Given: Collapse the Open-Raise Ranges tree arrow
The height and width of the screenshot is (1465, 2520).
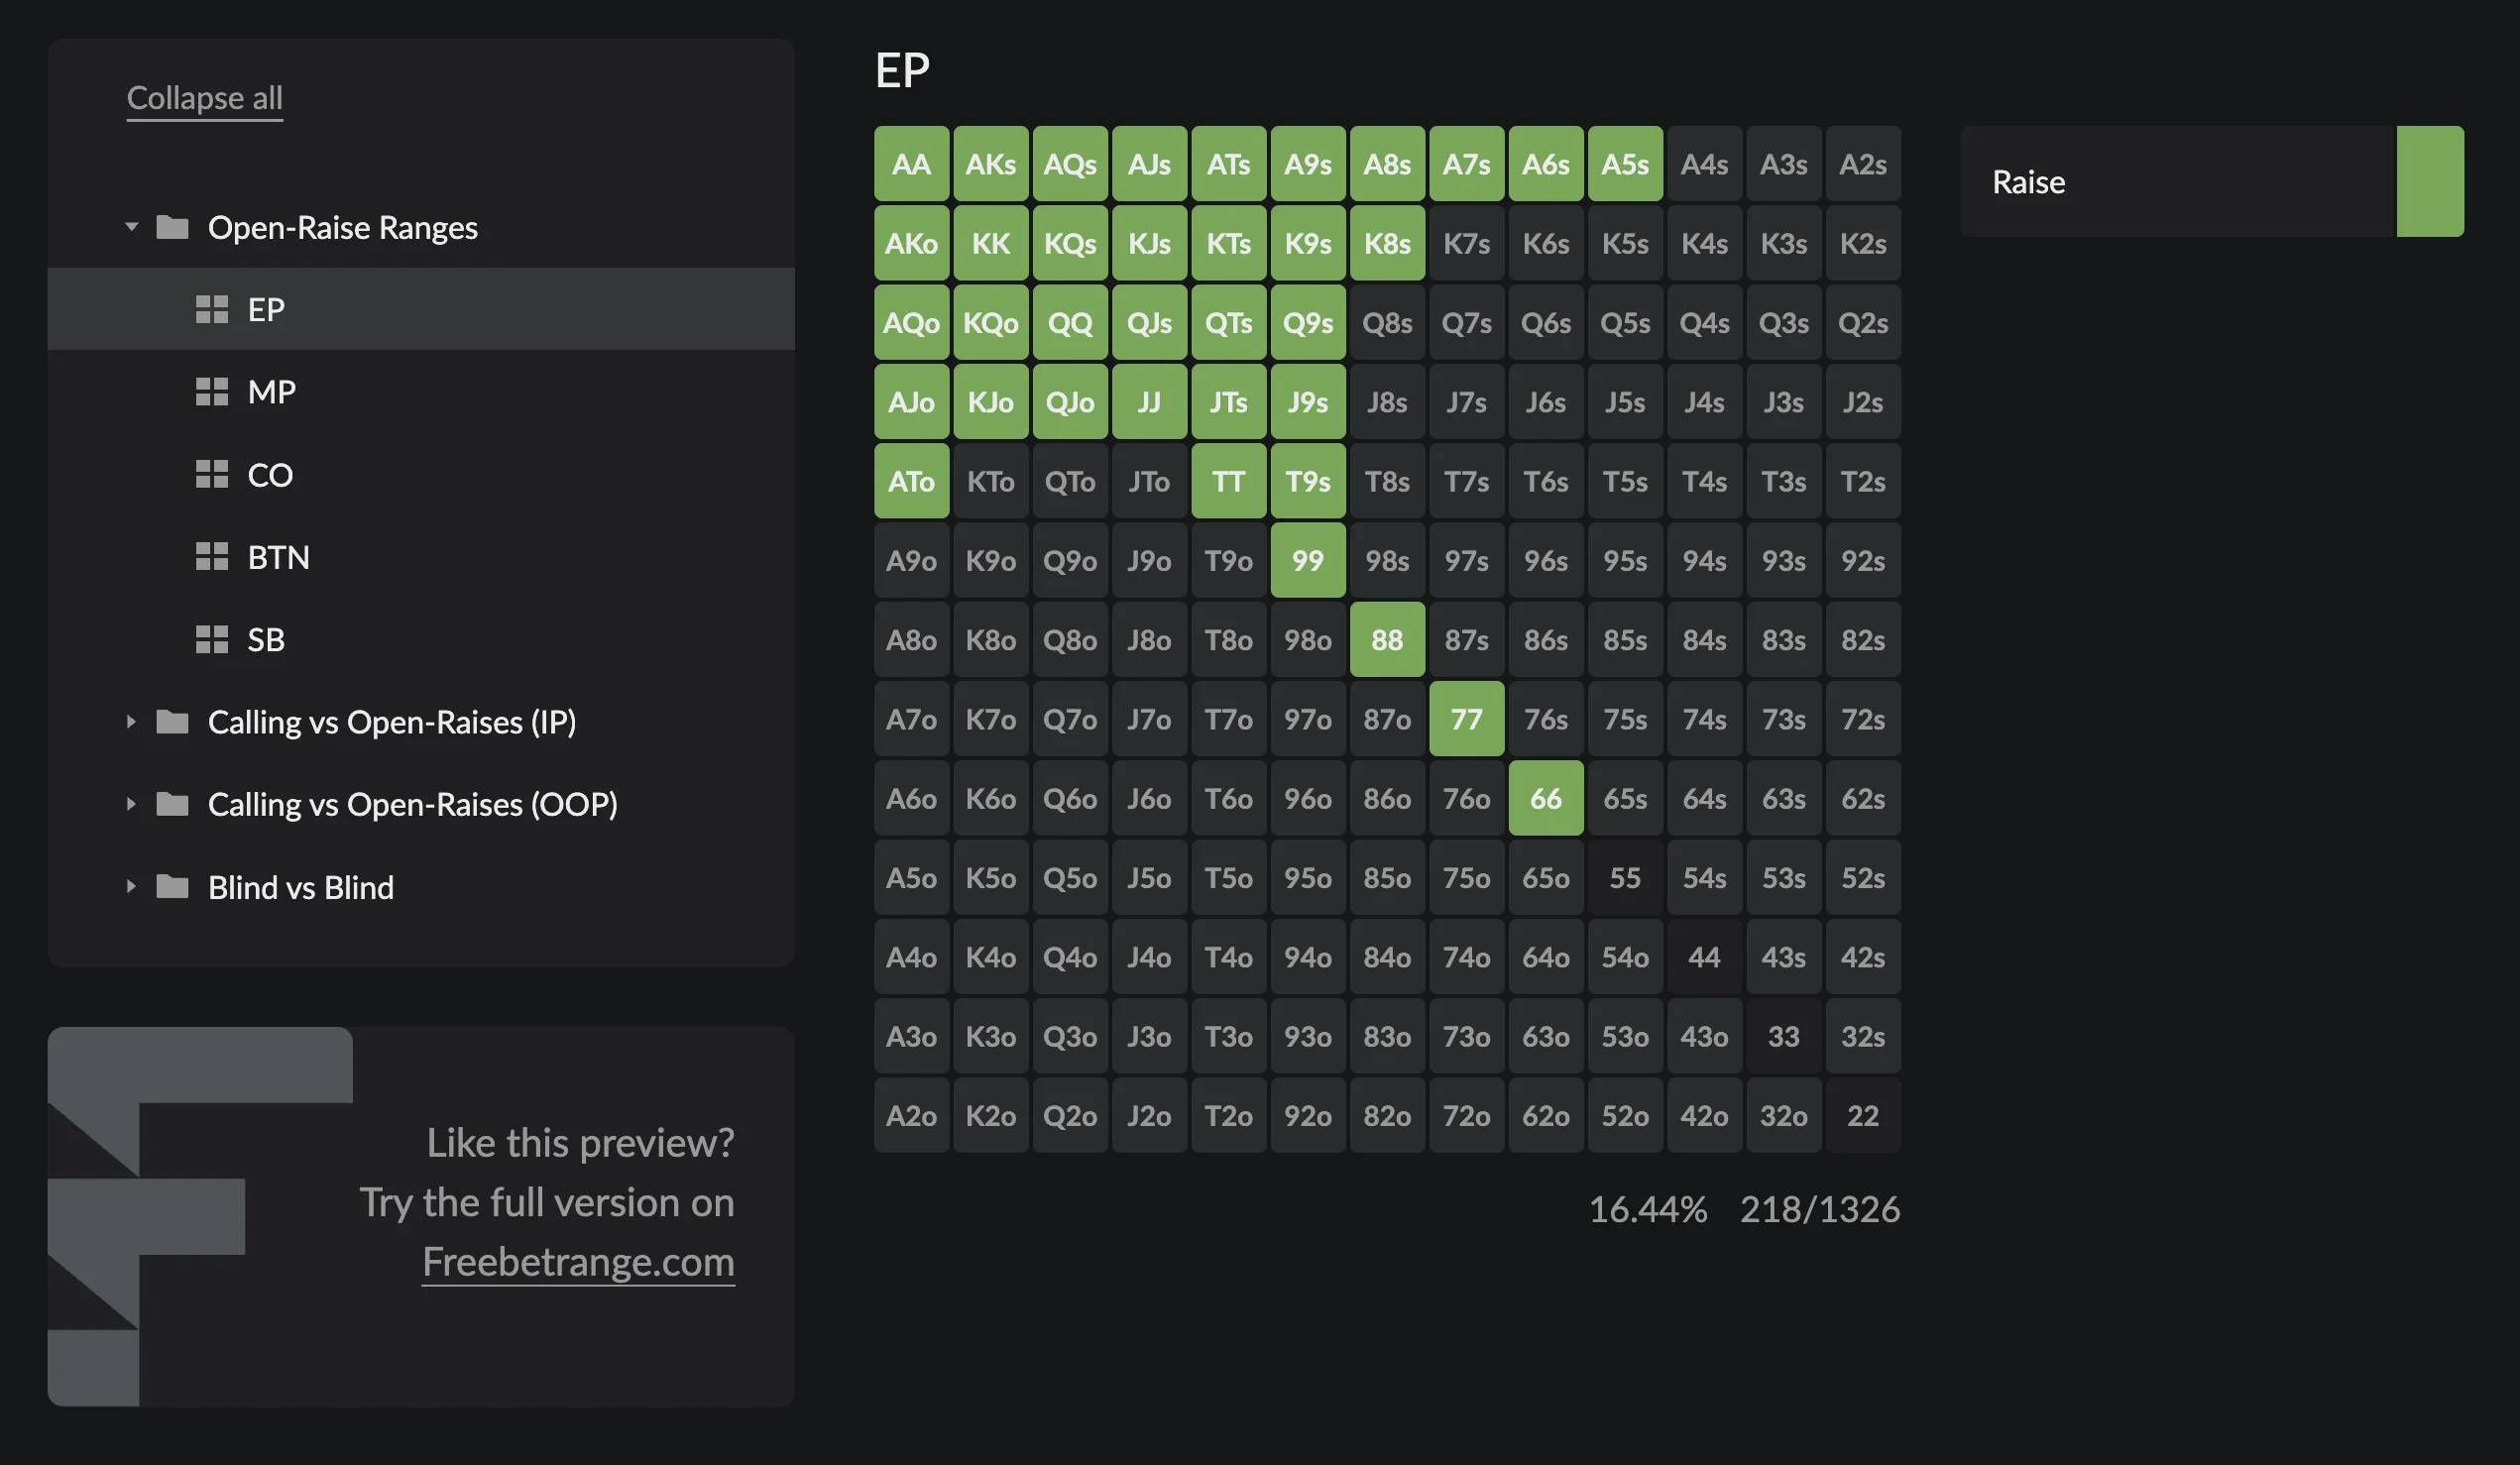Looking at the screenshot, I should (x=131, y=227).
